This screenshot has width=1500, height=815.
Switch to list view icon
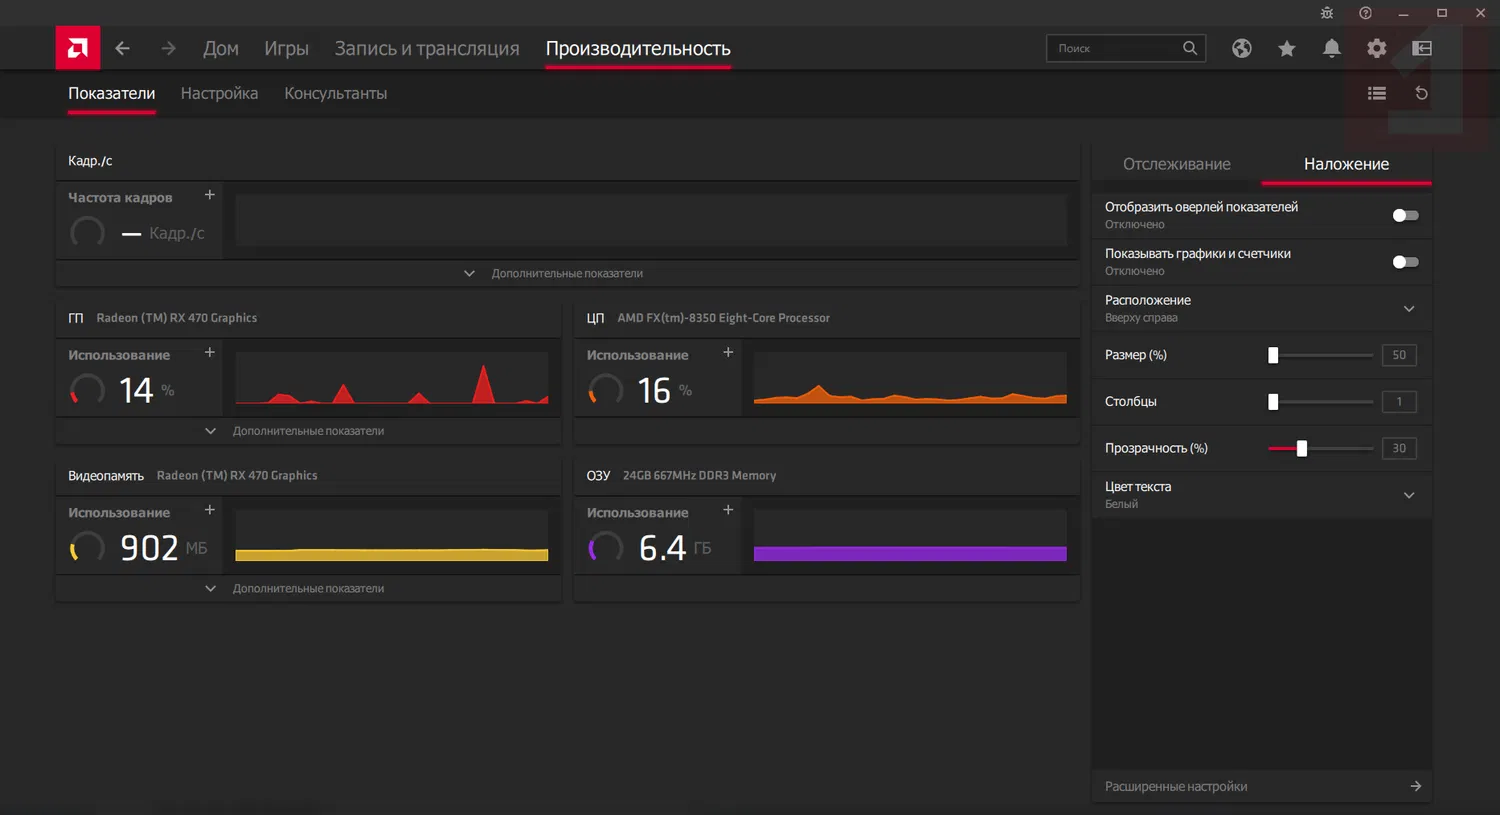pos(1376,93)
